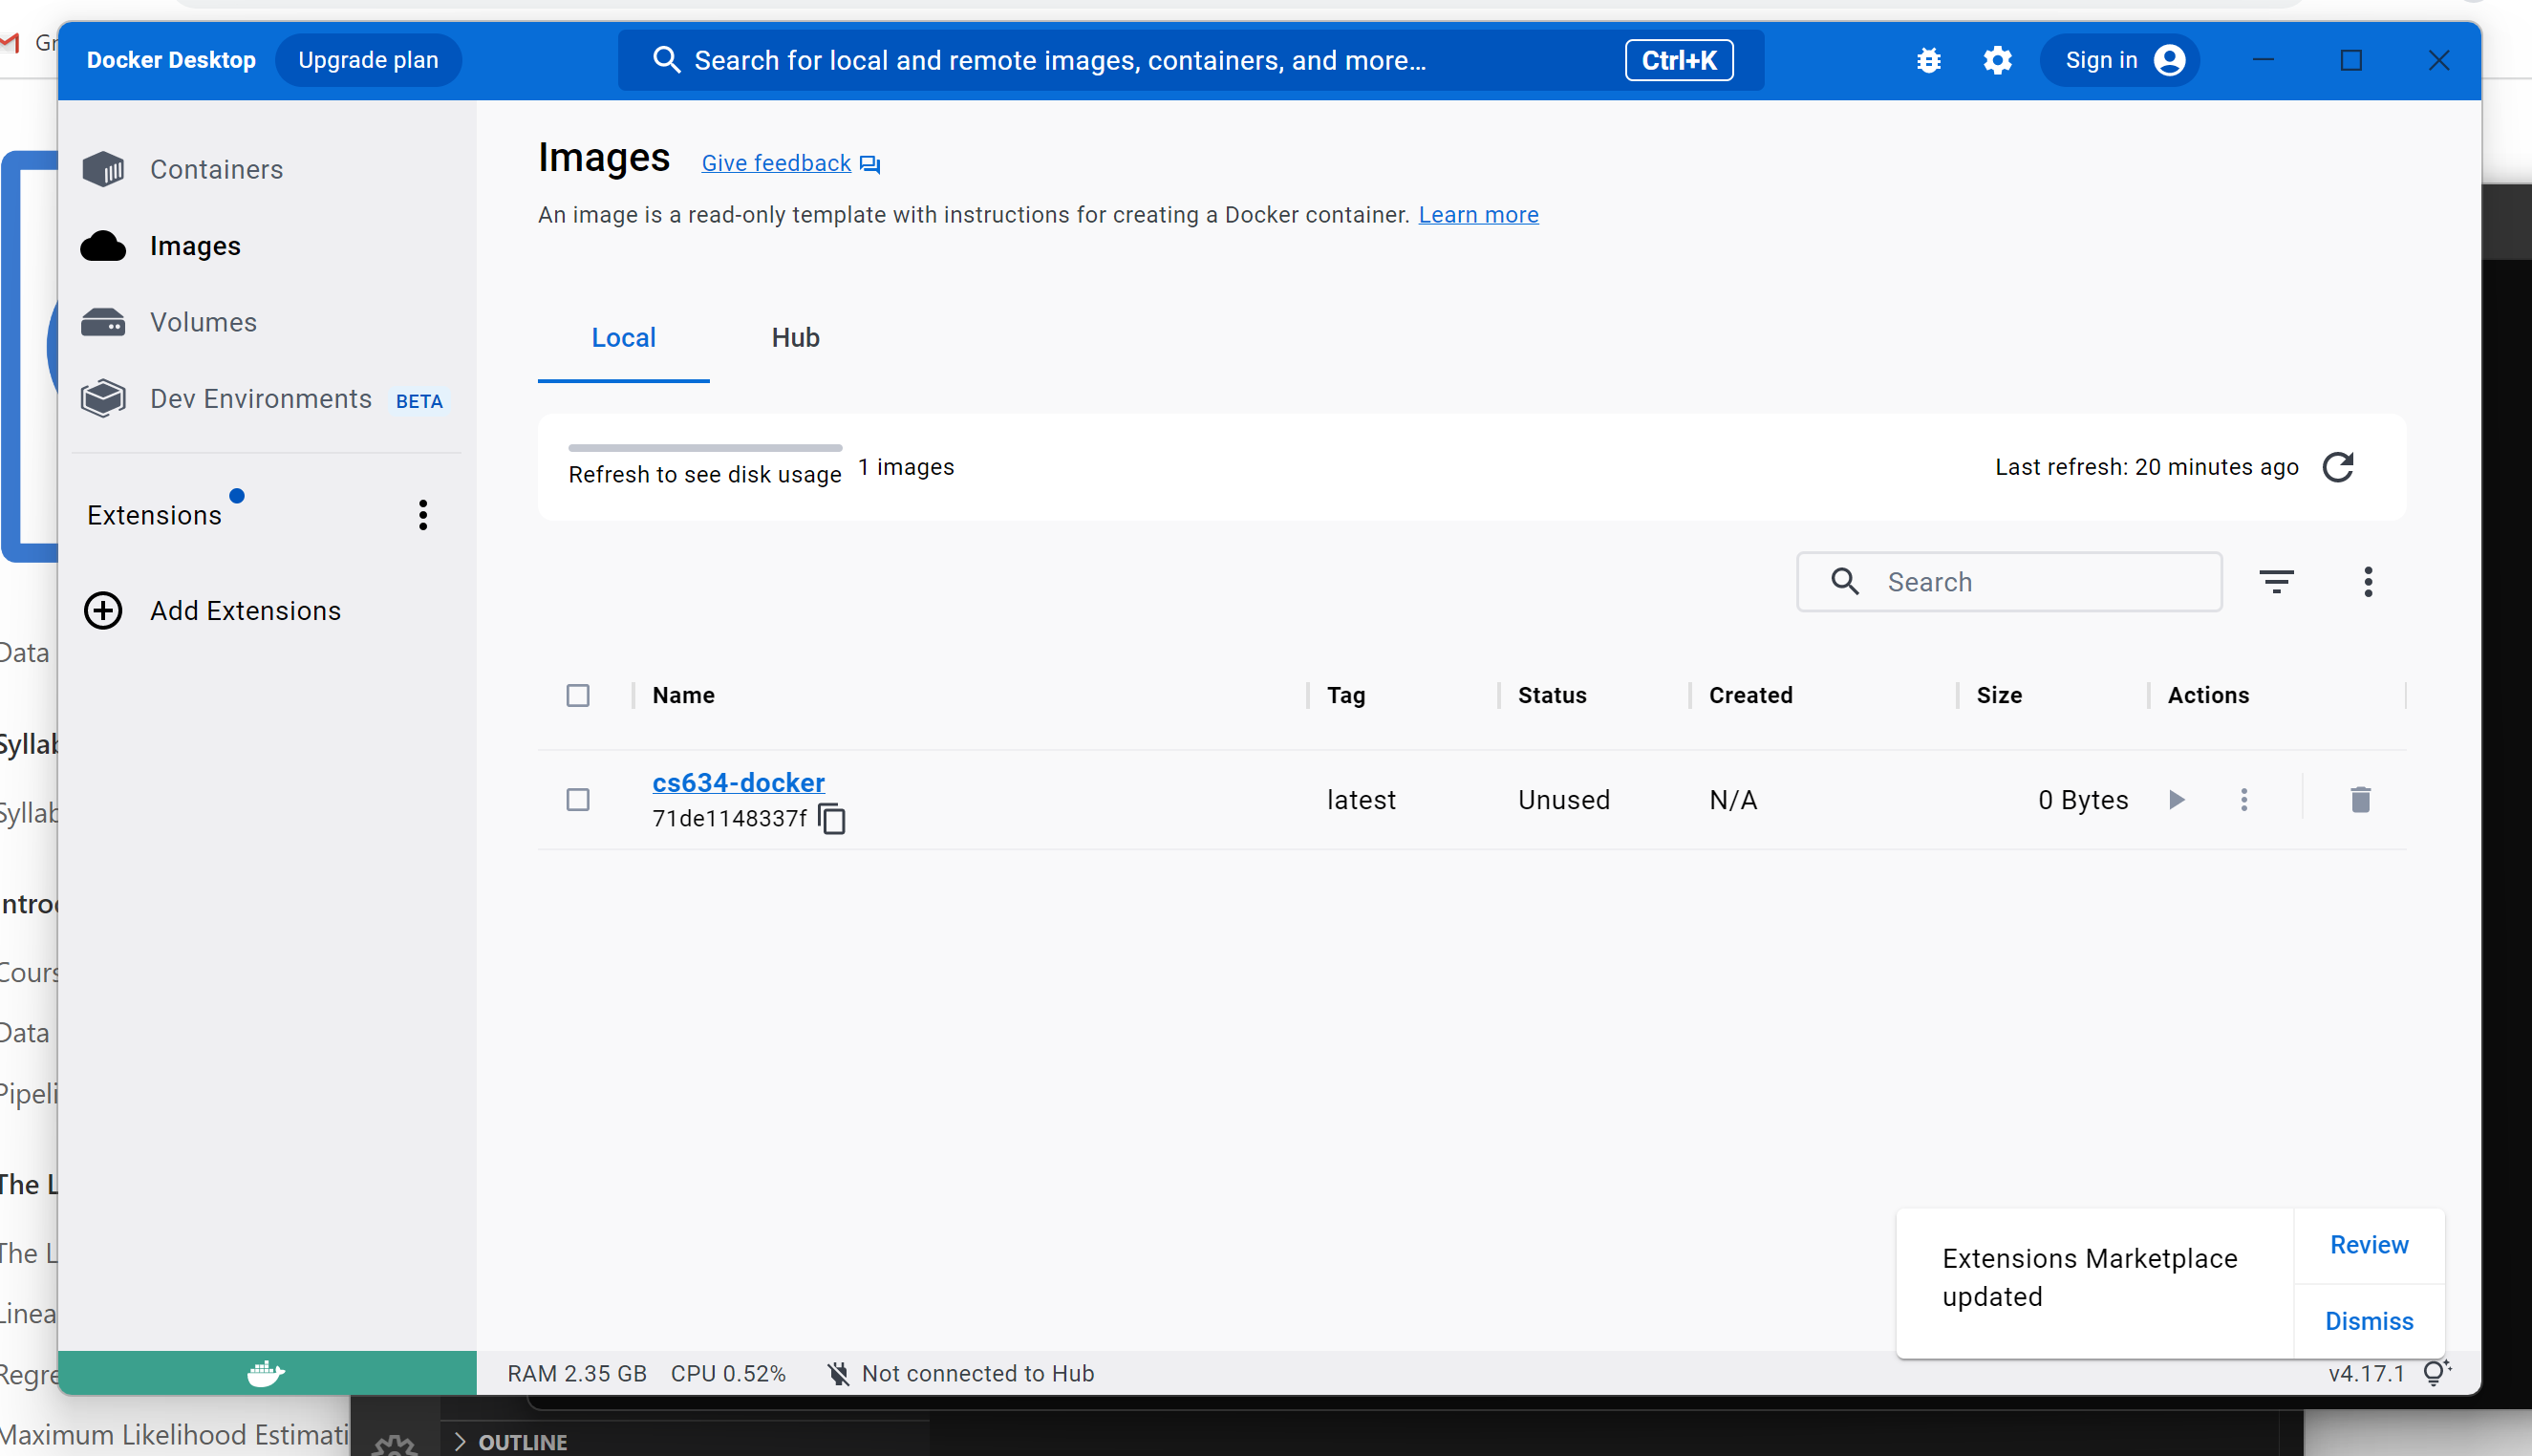Click Add Extensions label

pyautogui.click(x=245, y=610)
